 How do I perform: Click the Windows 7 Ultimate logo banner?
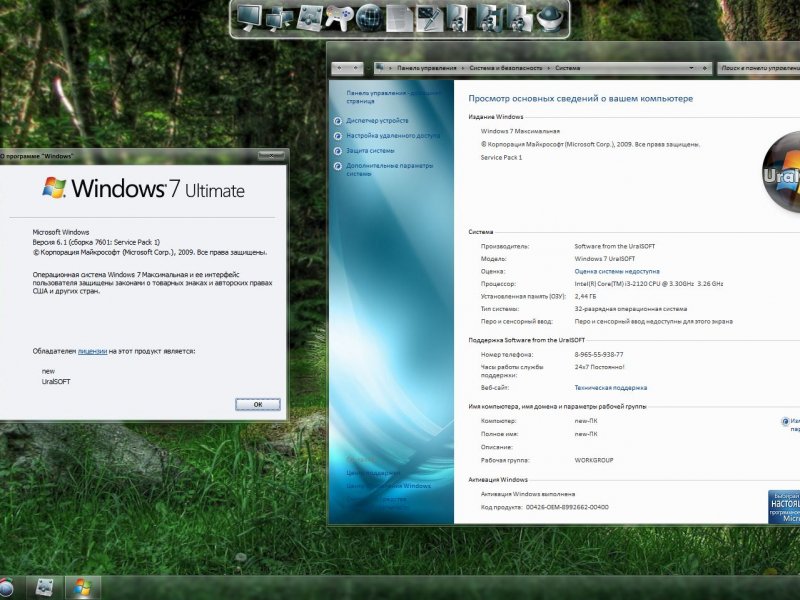143,189
